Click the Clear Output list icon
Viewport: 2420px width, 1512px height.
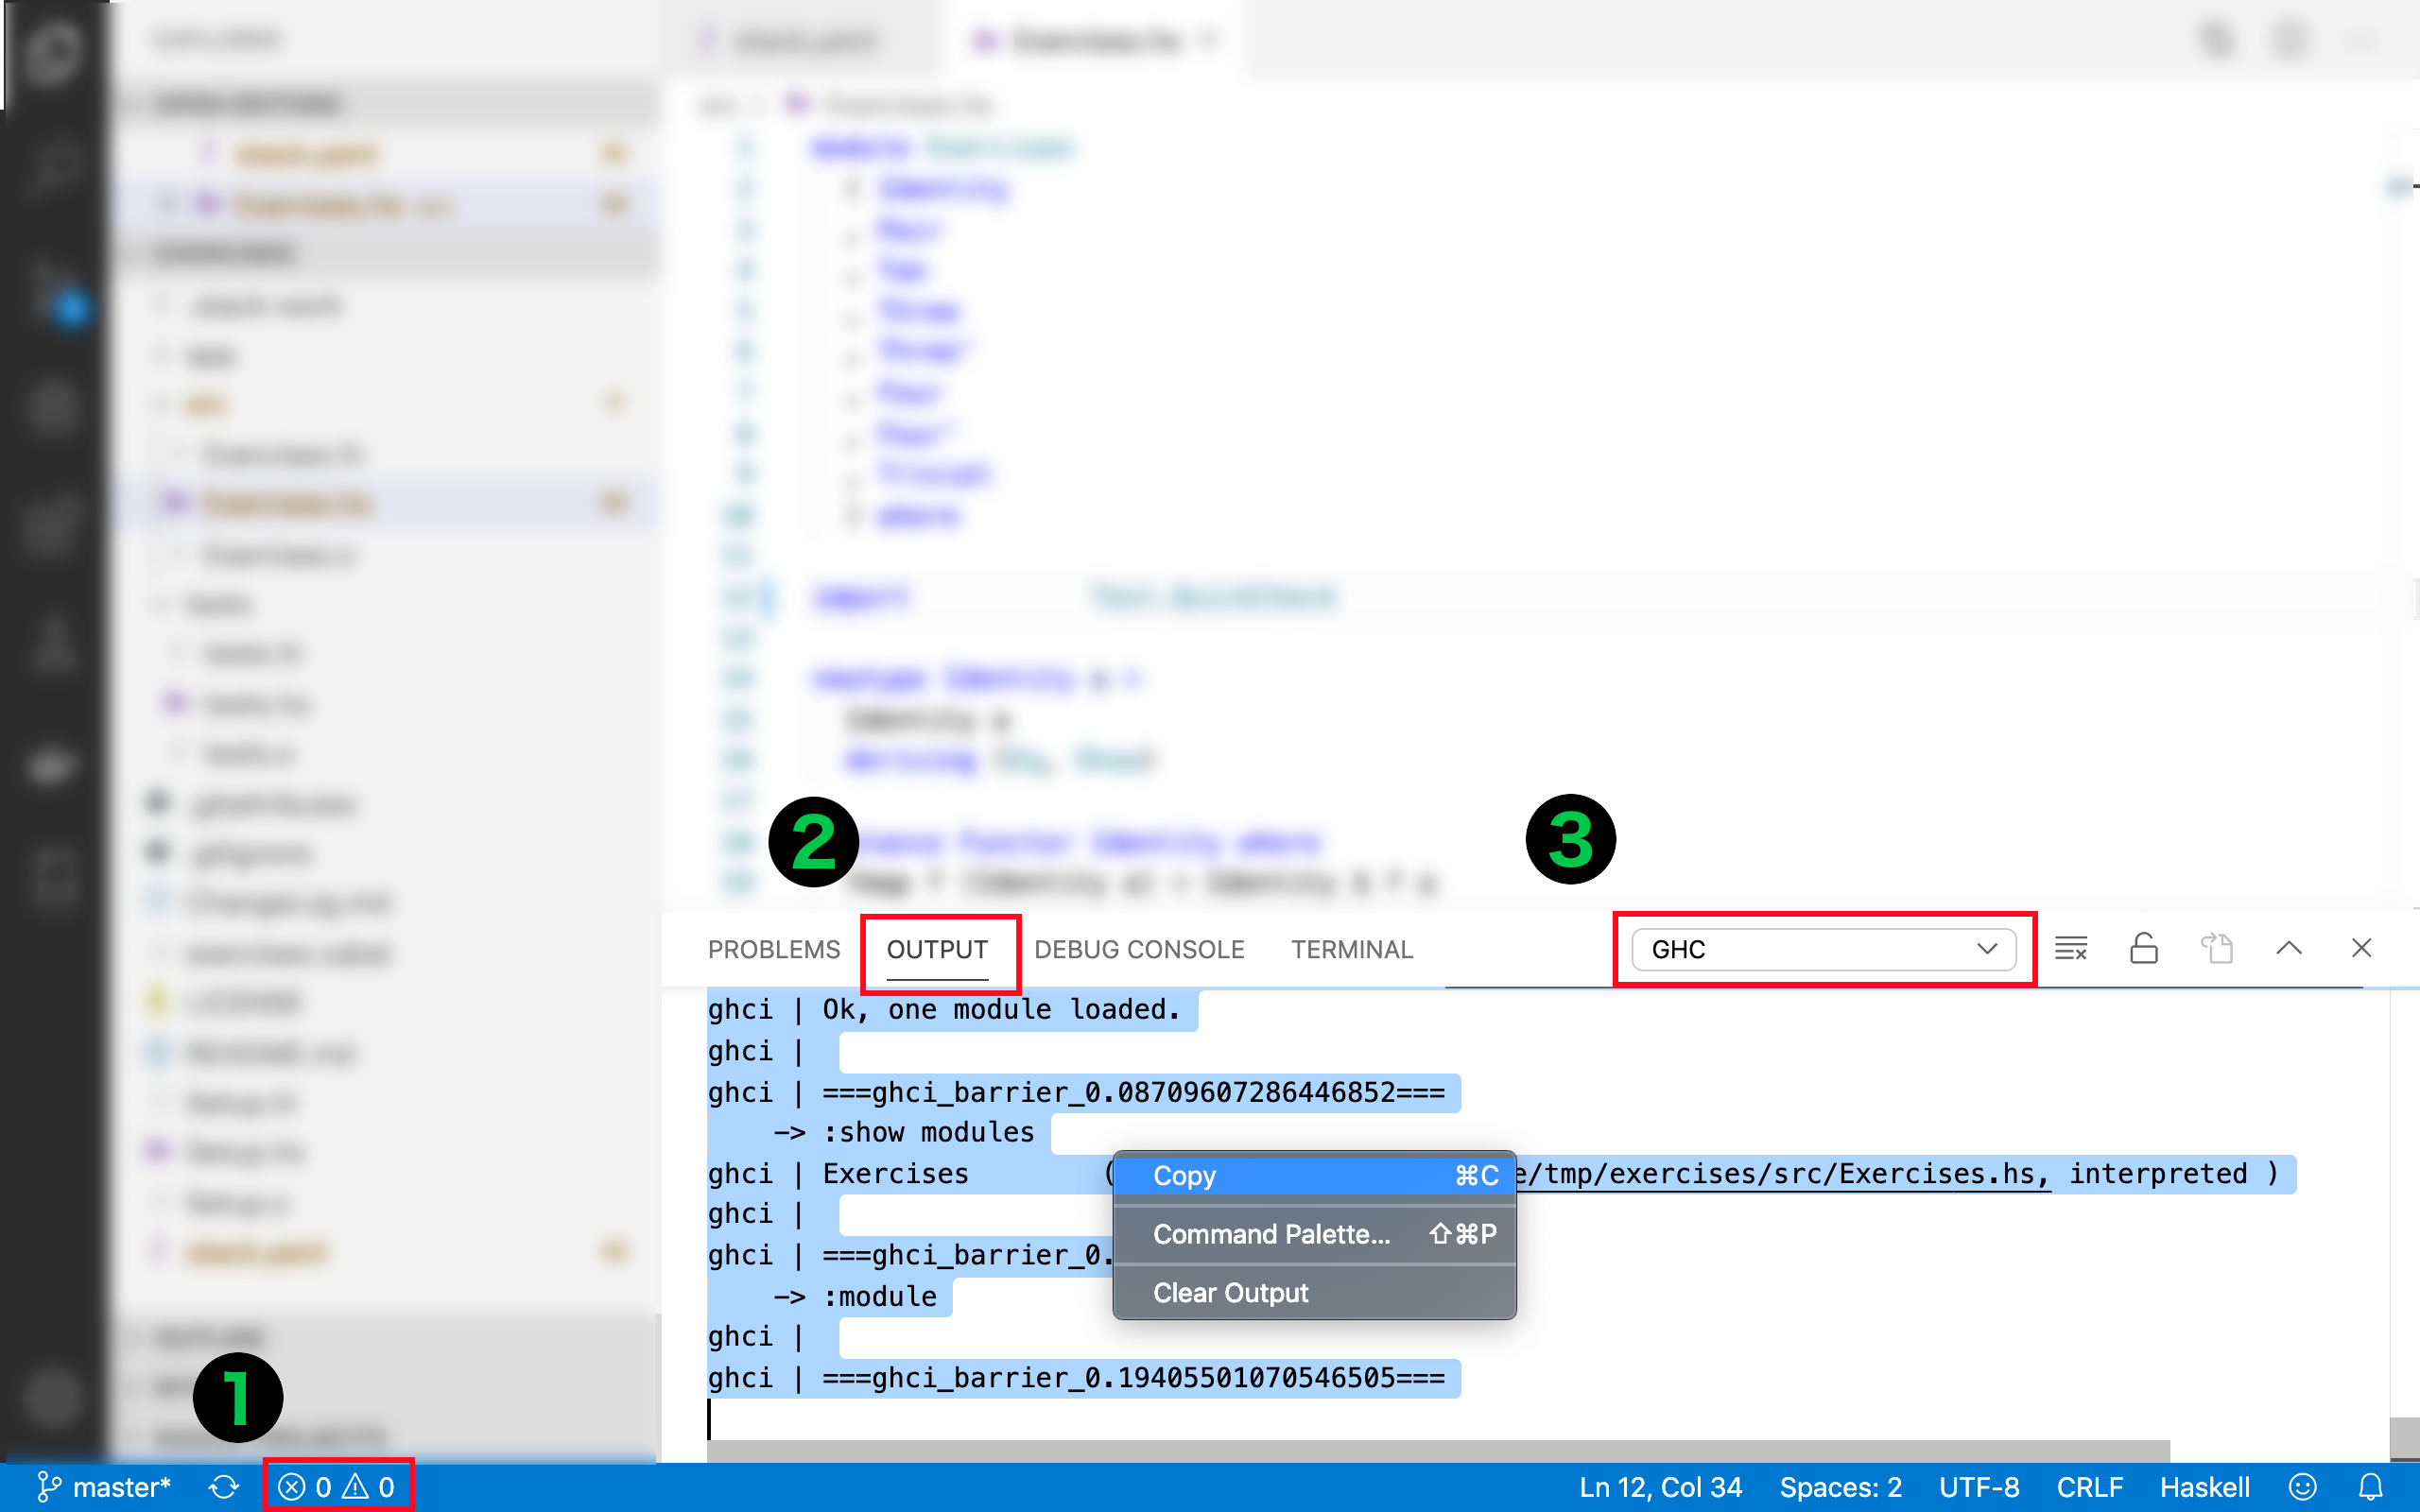2070,948
